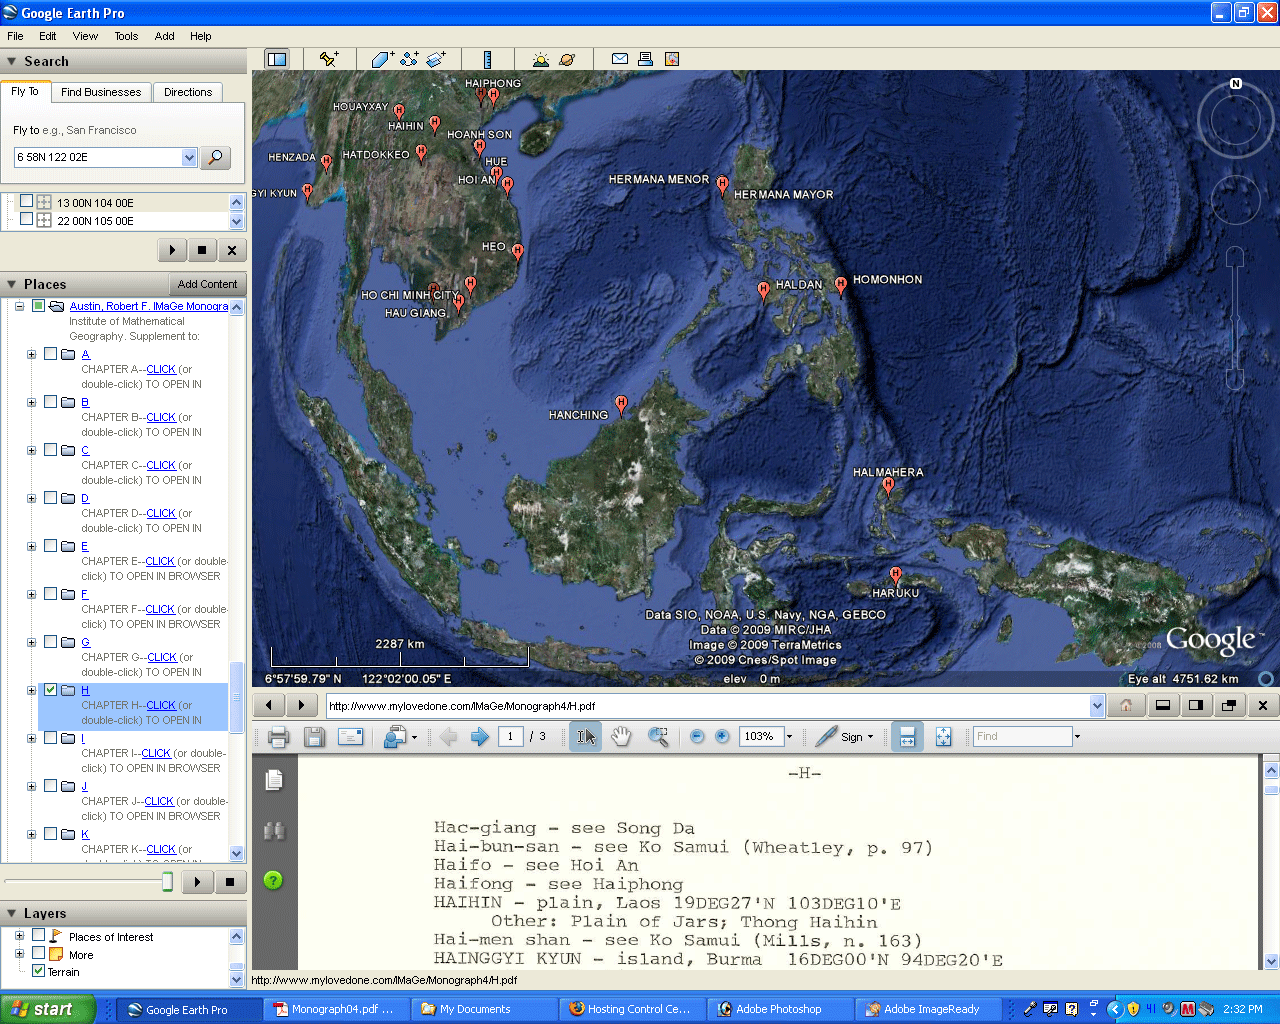This screenshot has width=1280, height=1024.
Task: Select the Add Path tool
Action: tap(409, 59)
